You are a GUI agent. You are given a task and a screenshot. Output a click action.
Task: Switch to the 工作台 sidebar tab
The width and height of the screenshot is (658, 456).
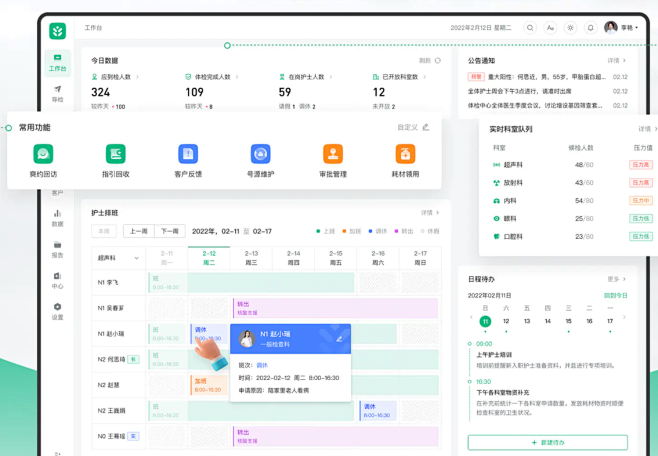tap(57, 63)
